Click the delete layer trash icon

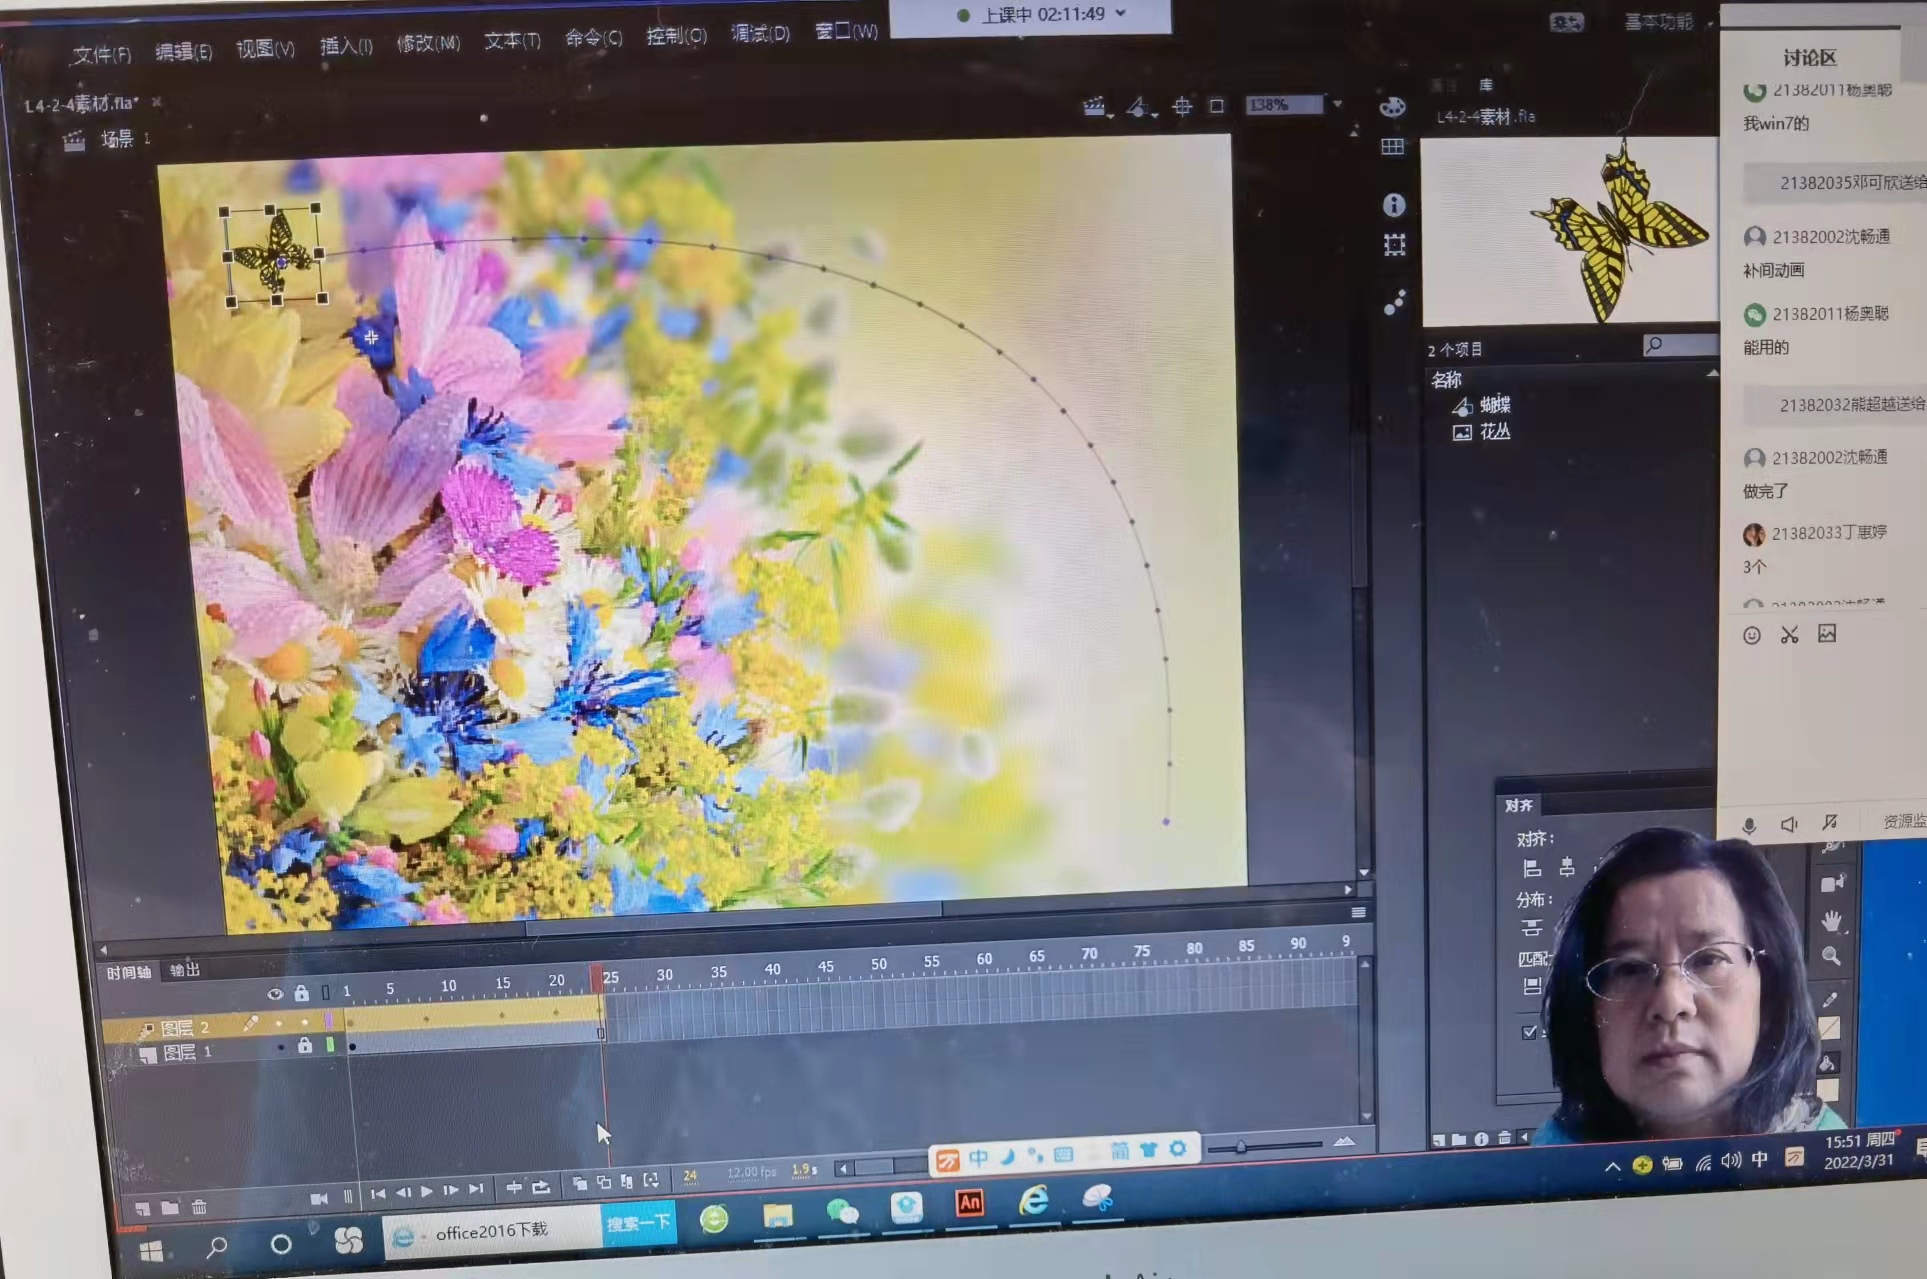[x=199, y=1207]
